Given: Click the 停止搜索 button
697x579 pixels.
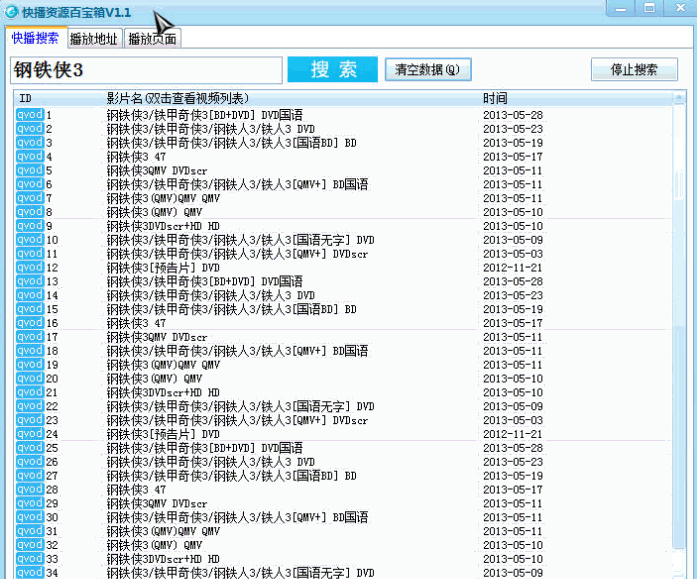Looking at the screenshot, I should coord(634,69).
